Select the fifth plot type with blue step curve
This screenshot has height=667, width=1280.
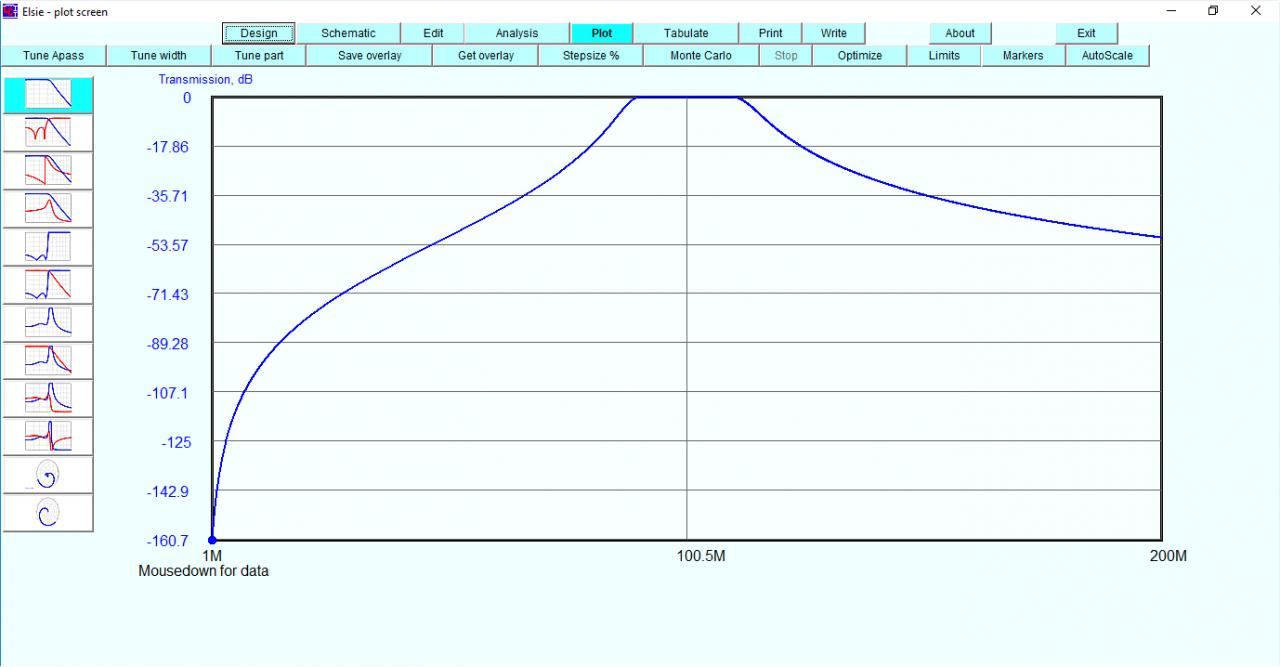click(x=49, y=247)
